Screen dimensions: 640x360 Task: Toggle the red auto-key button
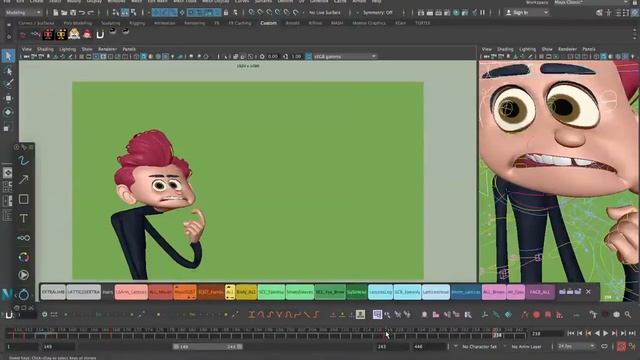[621, 347]
